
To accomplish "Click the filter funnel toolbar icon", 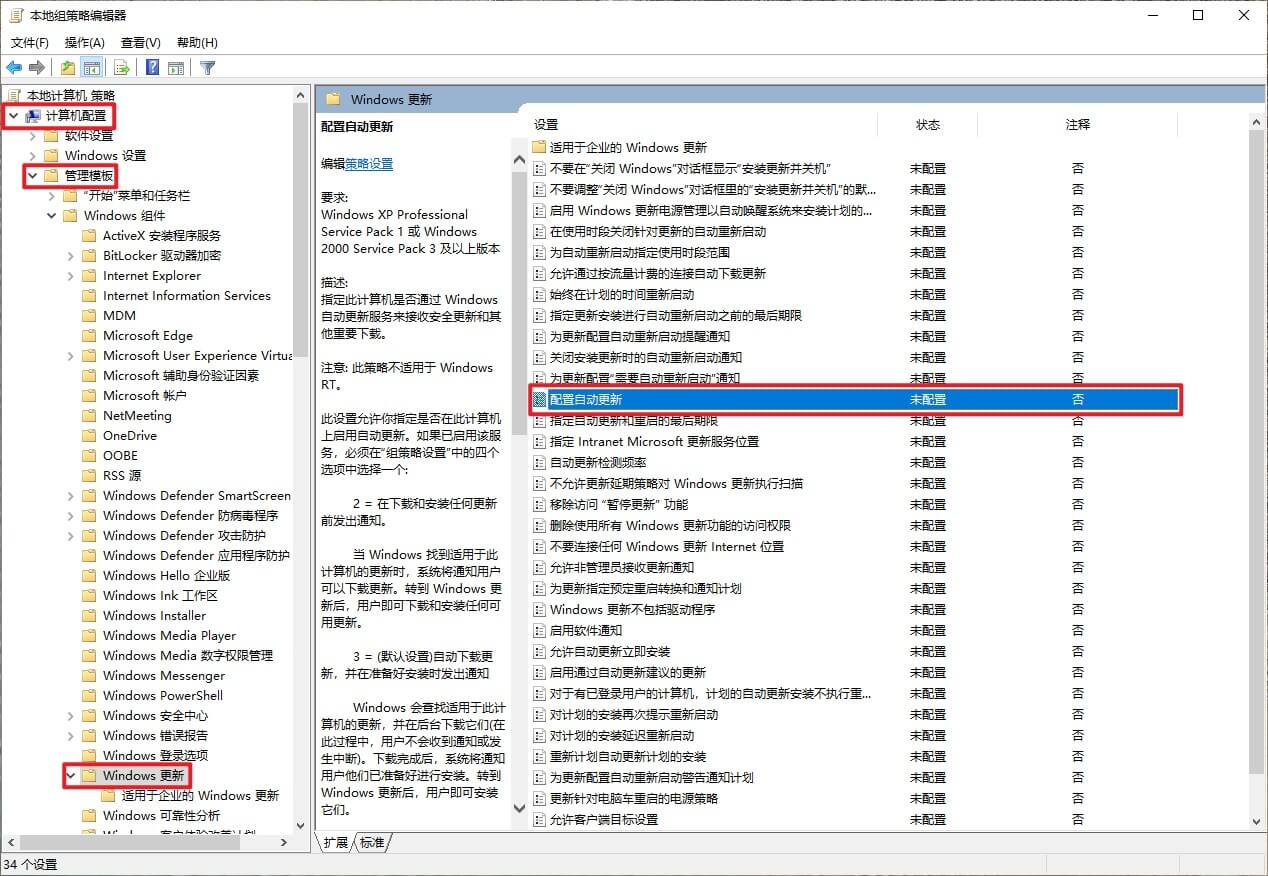I will pyautogui.click(x=207, y=68).
